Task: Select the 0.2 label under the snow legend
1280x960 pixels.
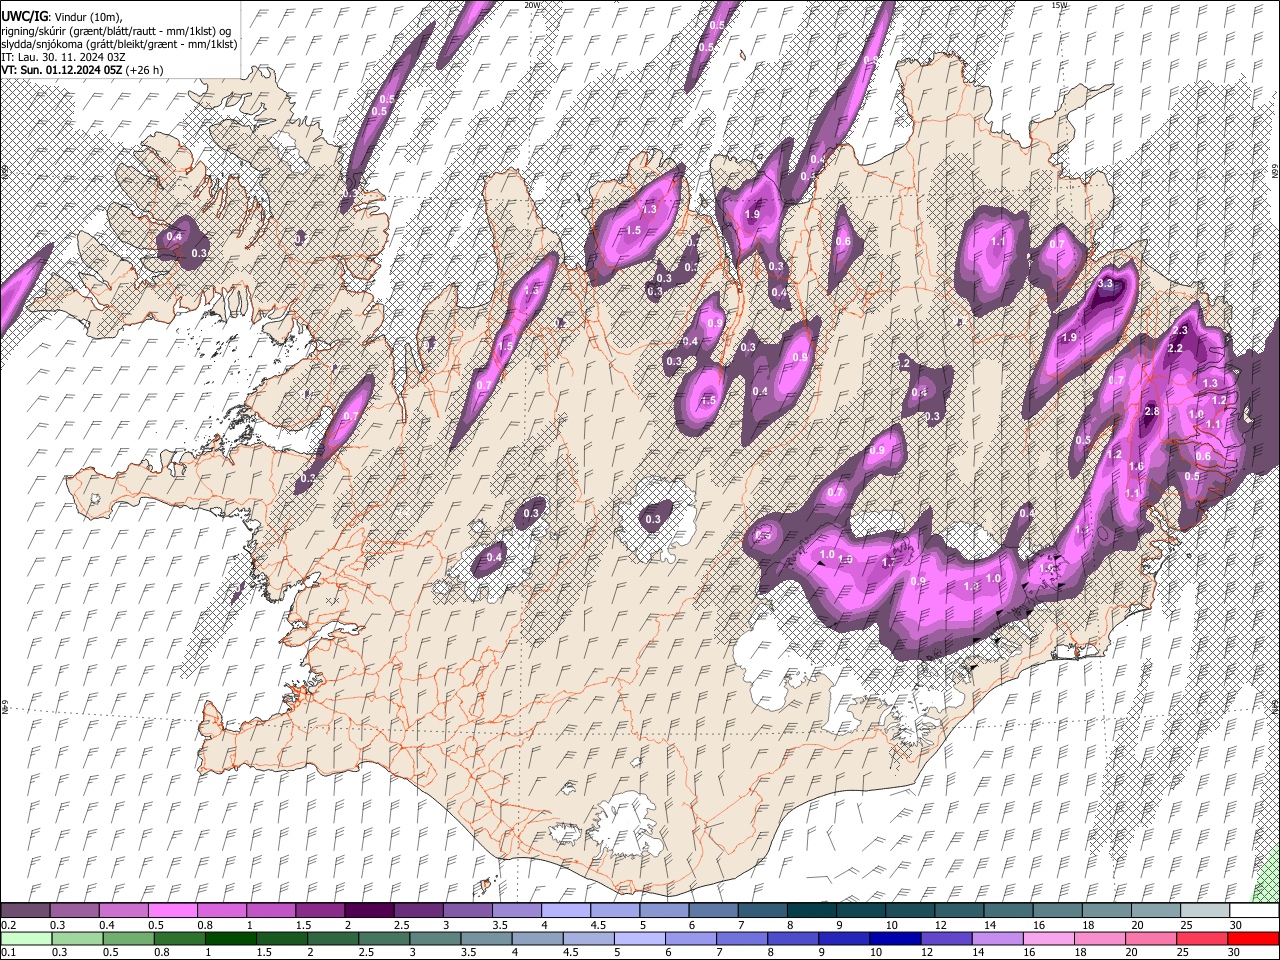Action: 8,926
